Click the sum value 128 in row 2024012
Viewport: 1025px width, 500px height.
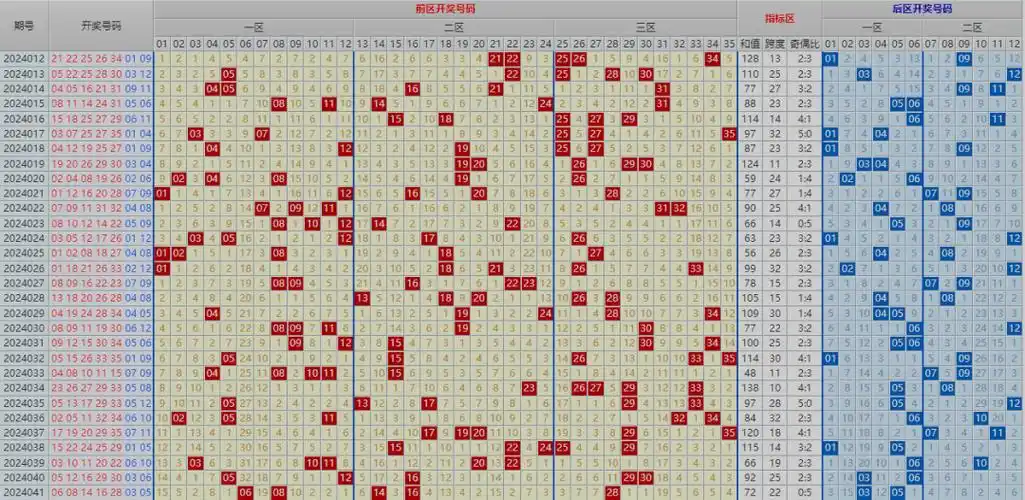coord(750,59)
